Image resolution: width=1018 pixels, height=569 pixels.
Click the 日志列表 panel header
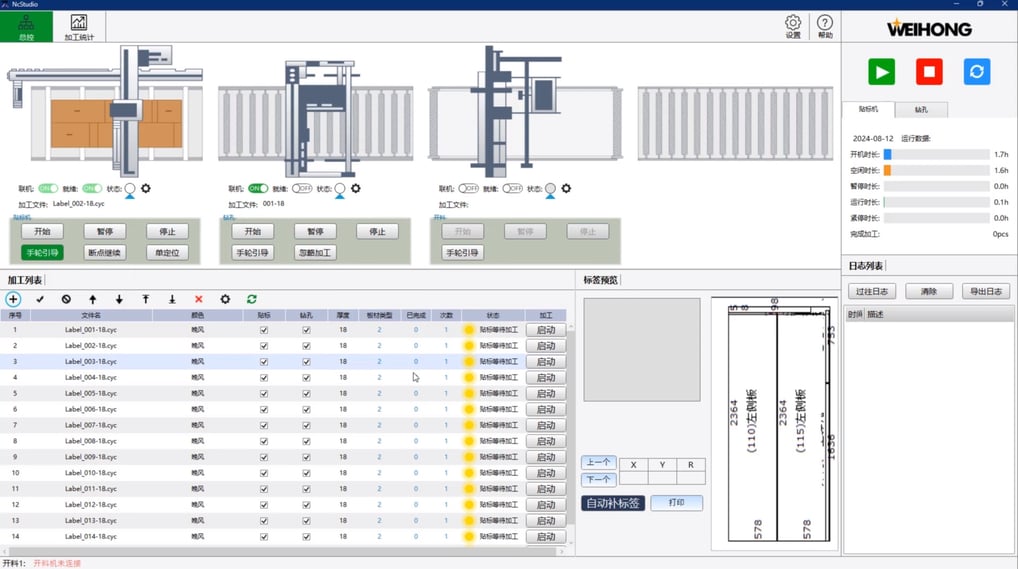coord(866,266)
